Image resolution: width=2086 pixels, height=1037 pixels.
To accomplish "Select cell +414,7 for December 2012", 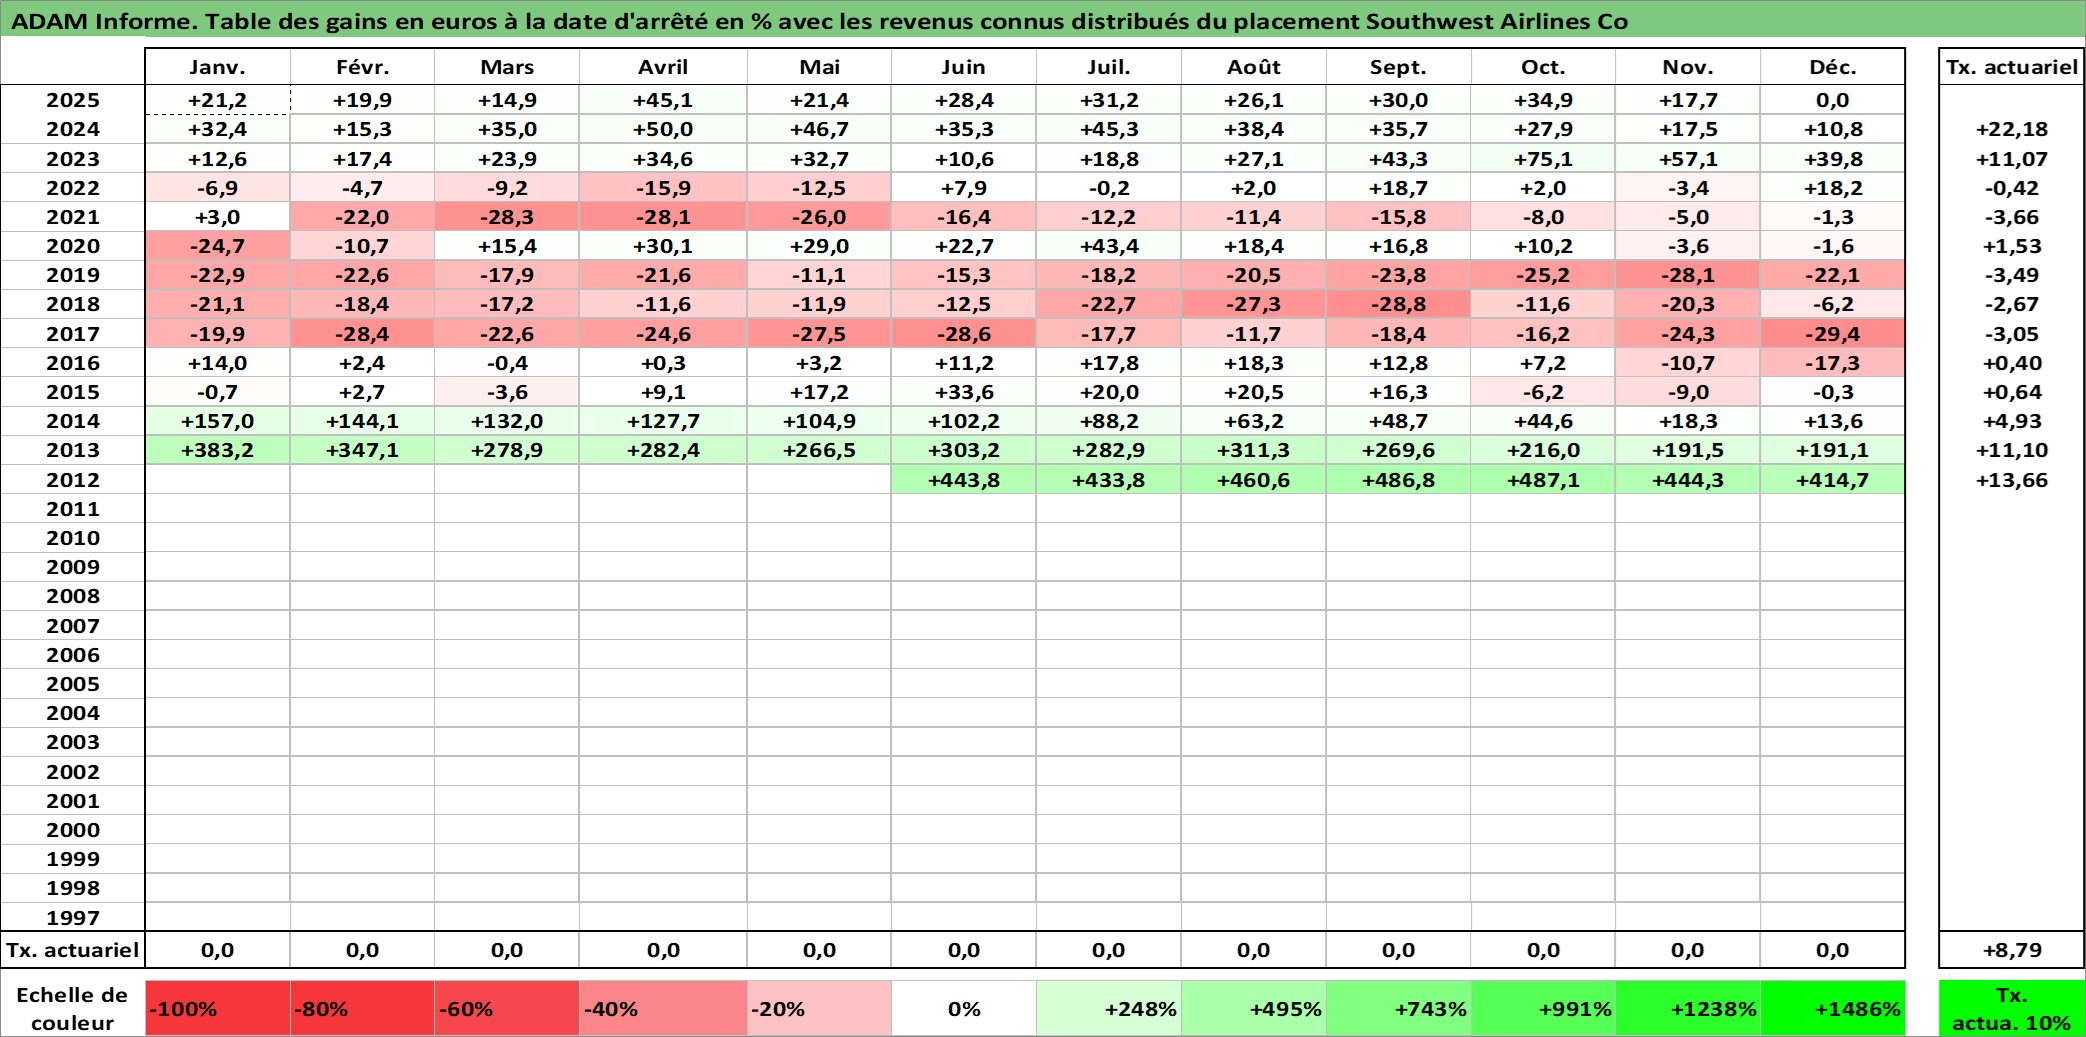I will (x=1833, y=480).
